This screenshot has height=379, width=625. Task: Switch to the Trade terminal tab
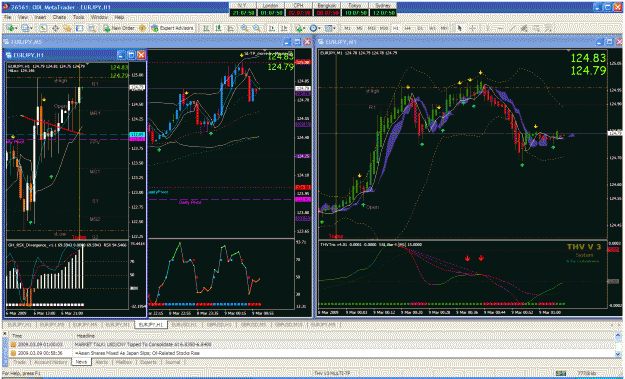(20, 362)
